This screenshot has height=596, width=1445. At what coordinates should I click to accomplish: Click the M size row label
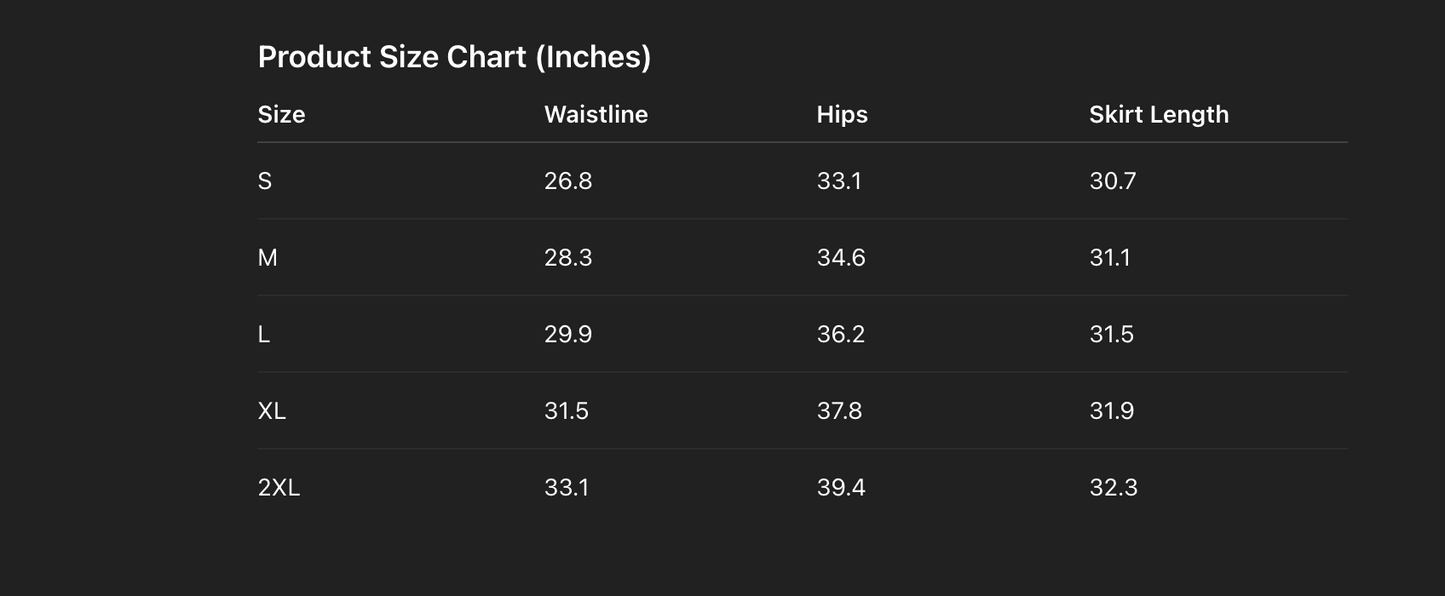267,258
